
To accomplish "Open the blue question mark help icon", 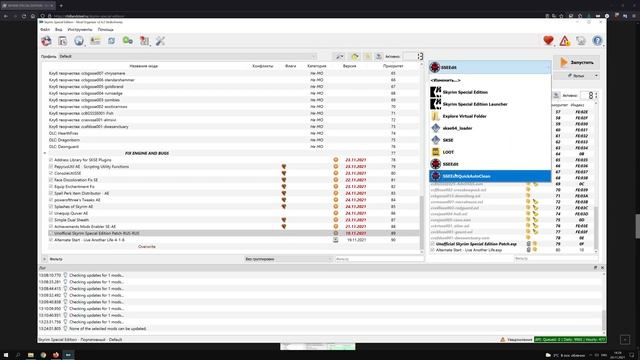I will click(597, 41).
